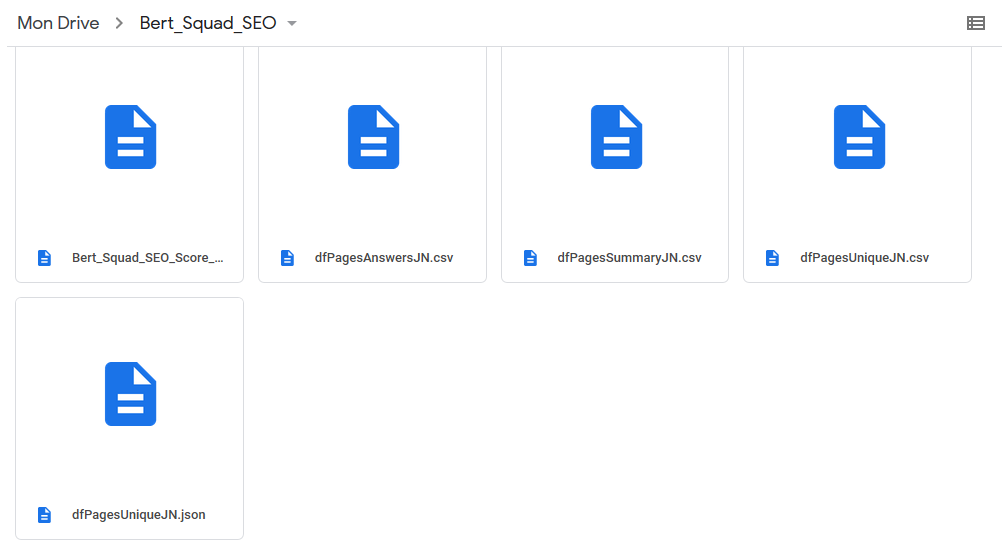Select dfPagesUniqueJN.json large preview icon
The height and width of the screenshot is (552, 1002).
click(x=130, y=394)
